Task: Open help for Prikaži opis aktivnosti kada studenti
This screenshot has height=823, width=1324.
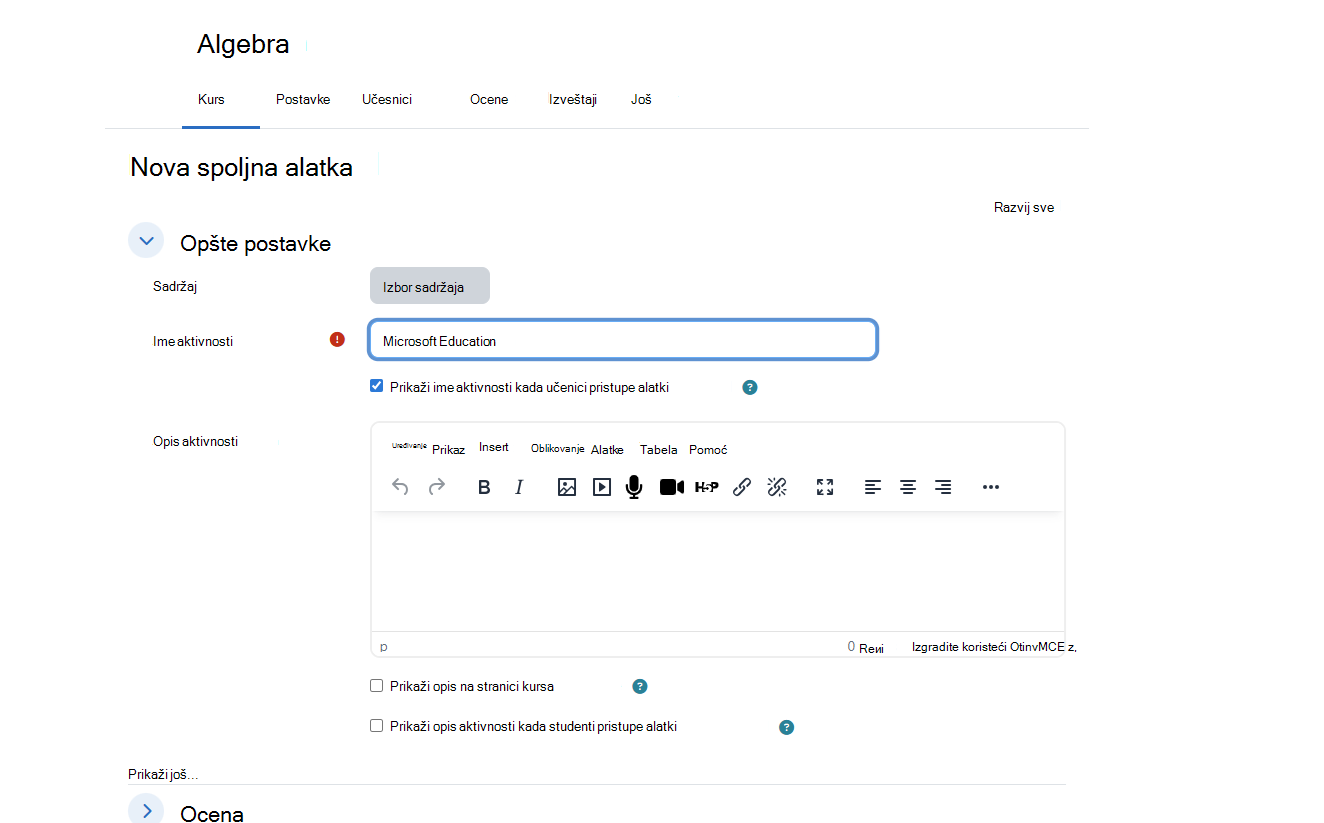Action: (x=787, y=727)
